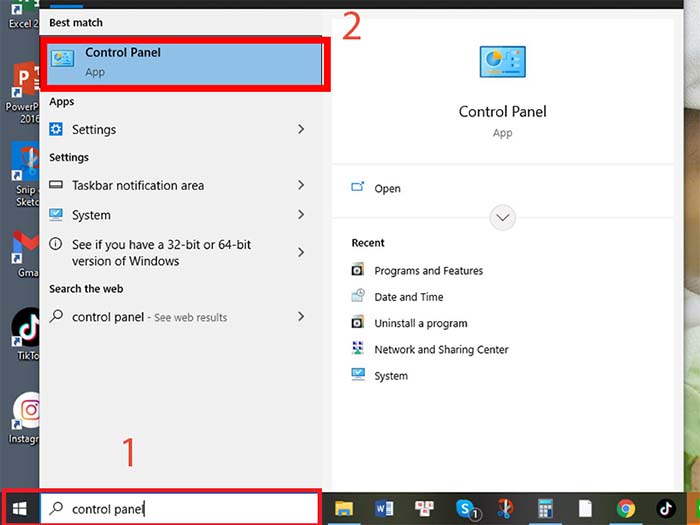Open Google Chrome from the taskbar
Image resolution: width=700 pixels, height=525 pixels.
626,508
